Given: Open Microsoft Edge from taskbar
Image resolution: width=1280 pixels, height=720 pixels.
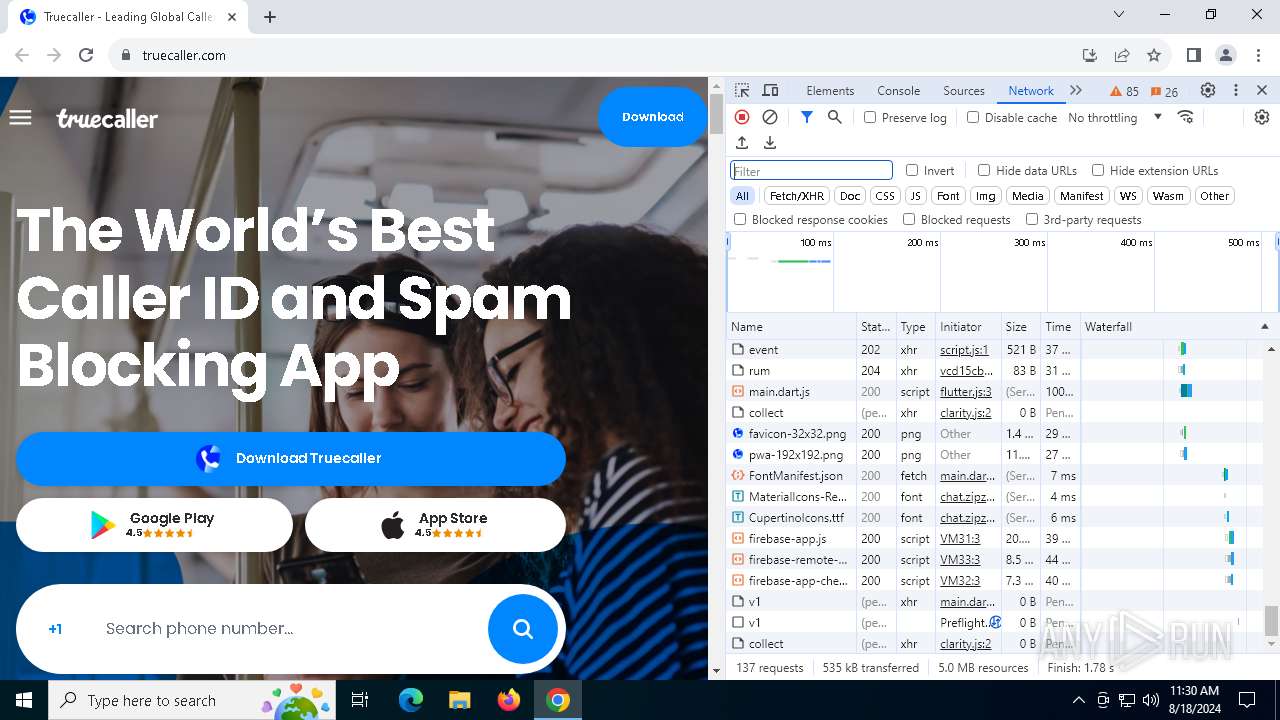Looking at the screenshot, I should [411, 700].
